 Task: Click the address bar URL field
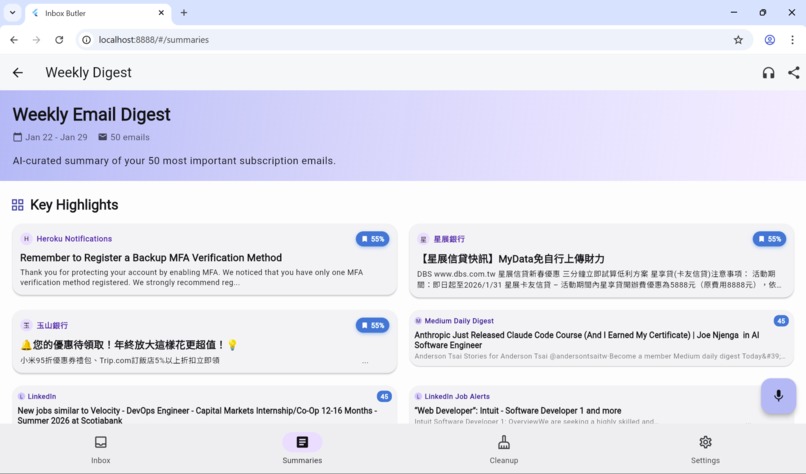[x=414, y=40]
